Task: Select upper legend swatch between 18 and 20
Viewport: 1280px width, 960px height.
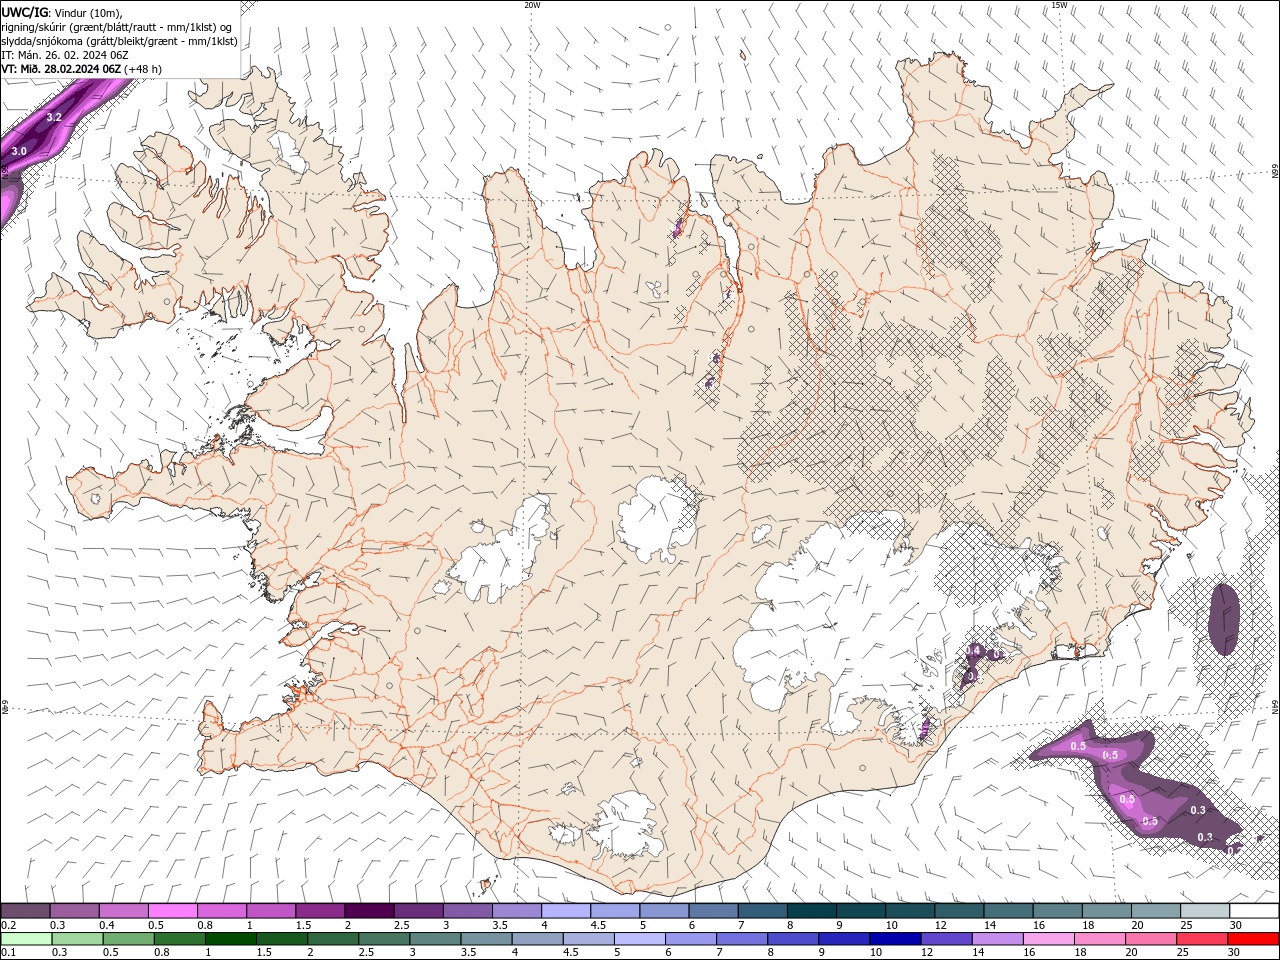Action: (x=1106, y=910)
